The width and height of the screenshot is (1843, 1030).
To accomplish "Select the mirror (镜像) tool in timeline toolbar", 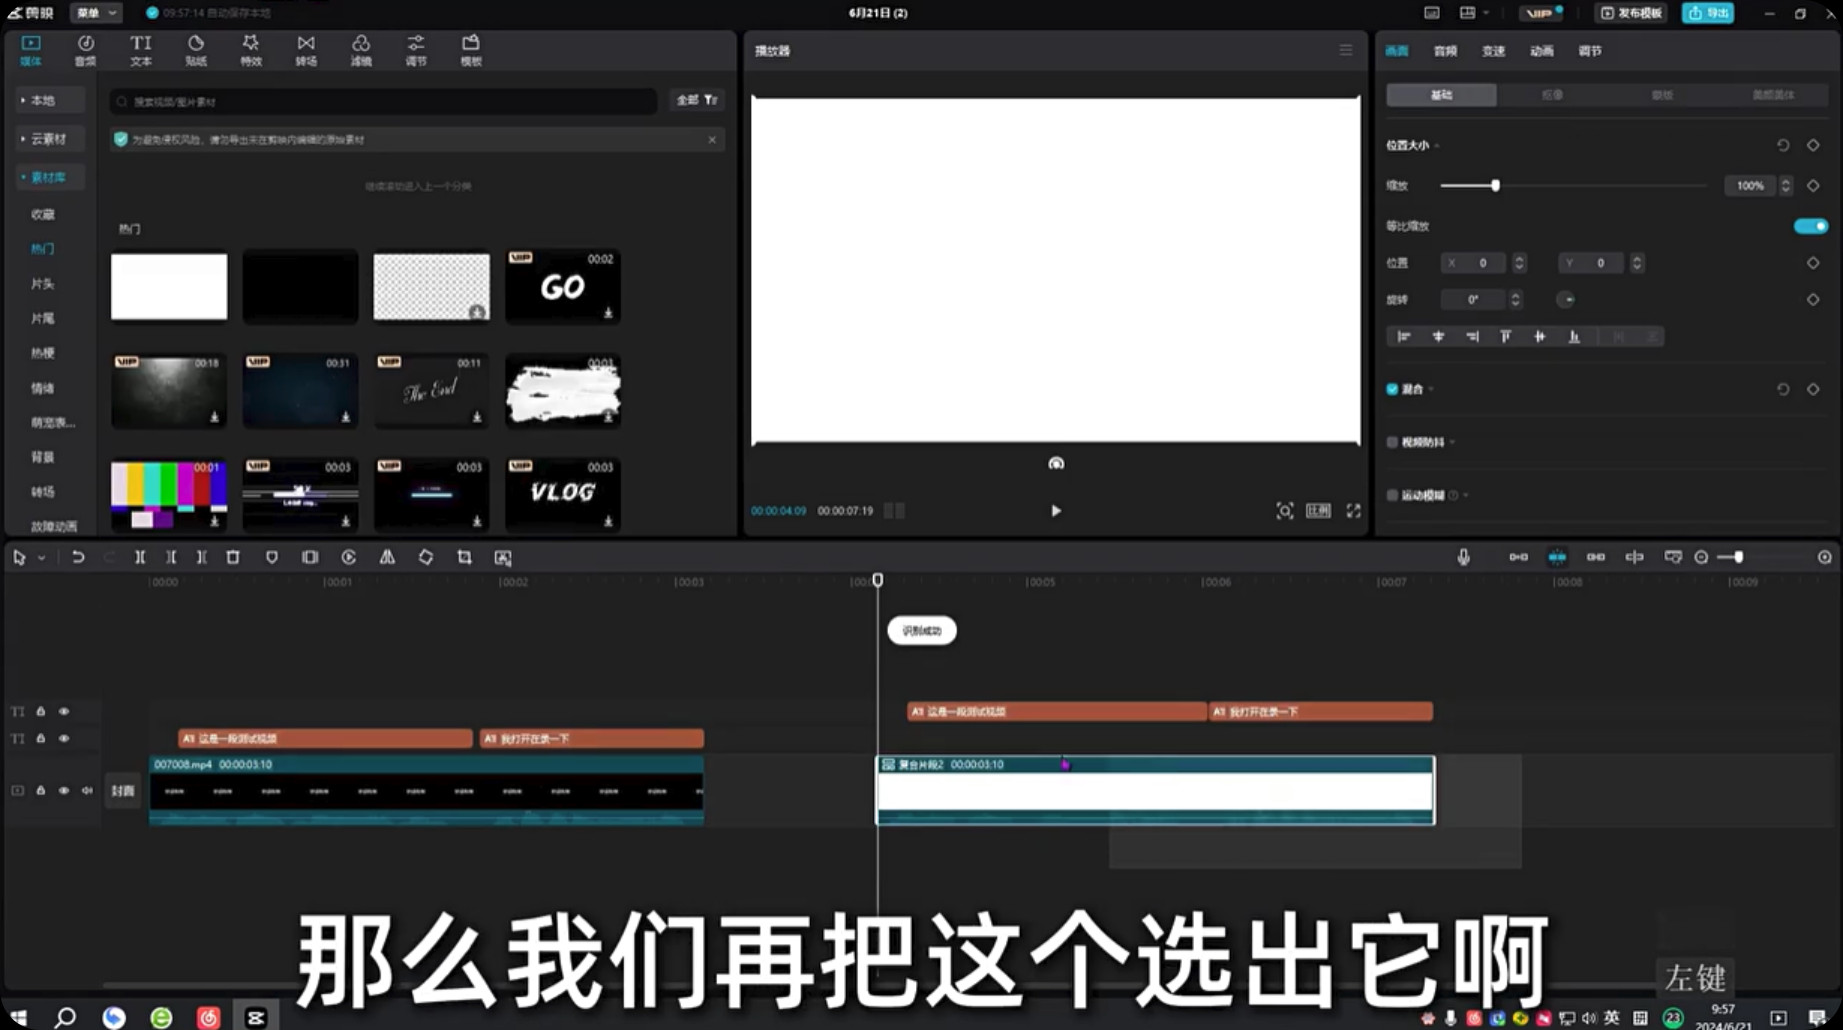I will [x=387, y=557].
